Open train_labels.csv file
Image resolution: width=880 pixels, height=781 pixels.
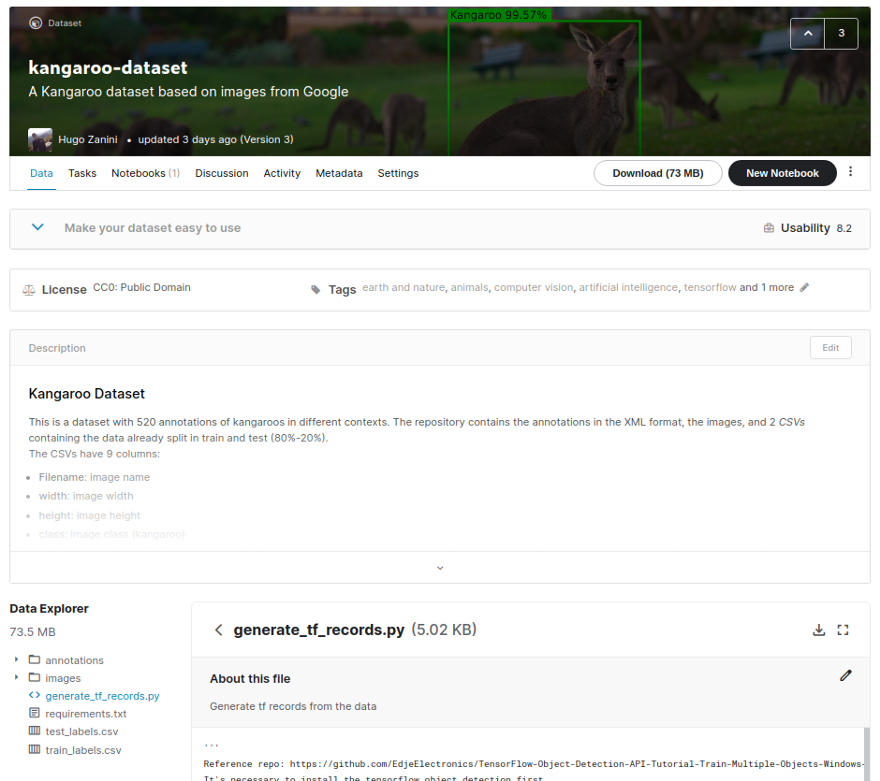click(x=83, y=750)
